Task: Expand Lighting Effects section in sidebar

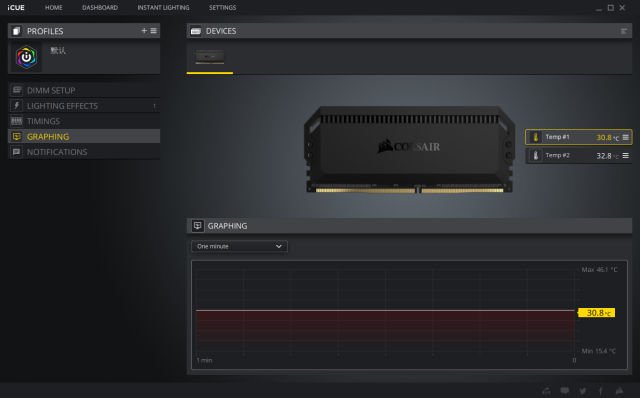Action: click(x=84, y=106)
